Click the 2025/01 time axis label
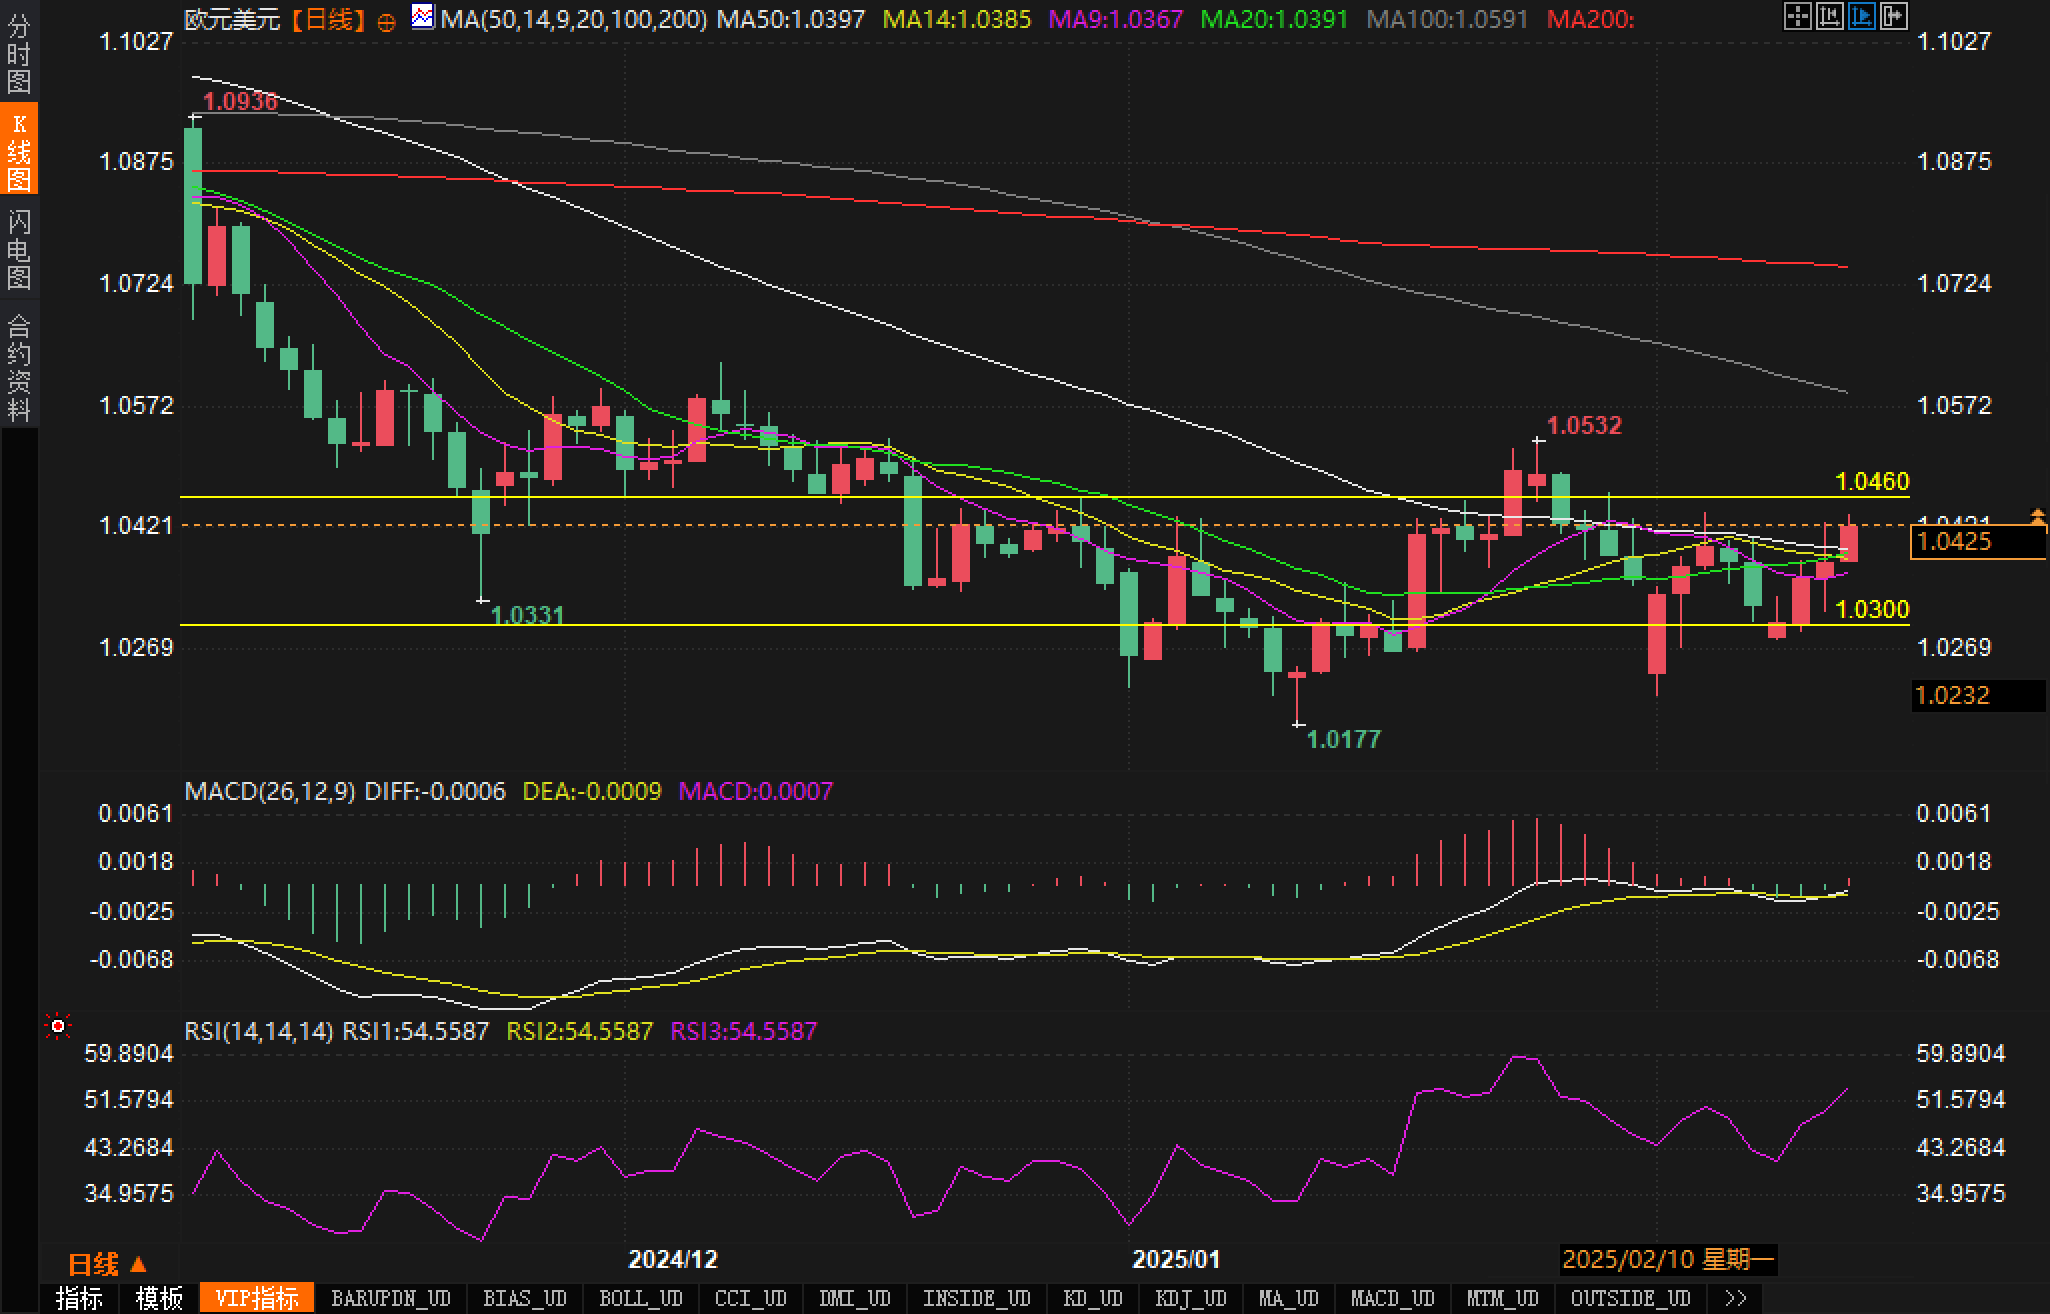 tap(1176, 1259)
